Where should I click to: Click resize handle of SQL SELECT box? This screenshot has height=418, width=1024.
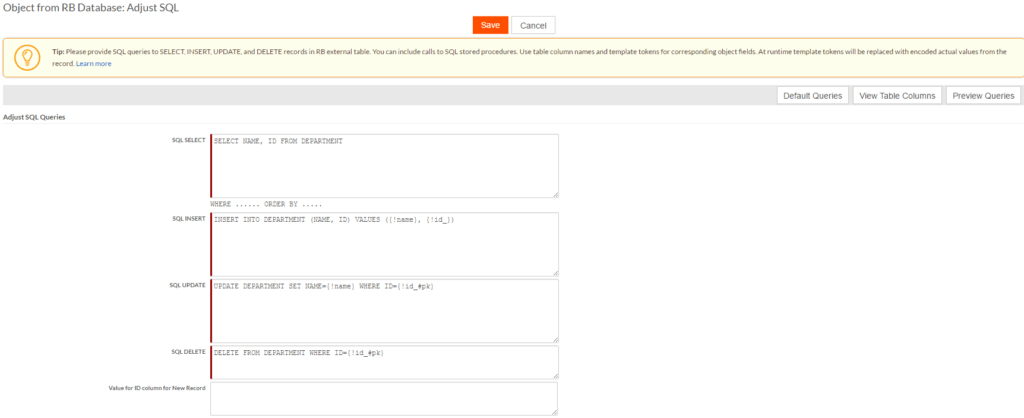point(554,194)
